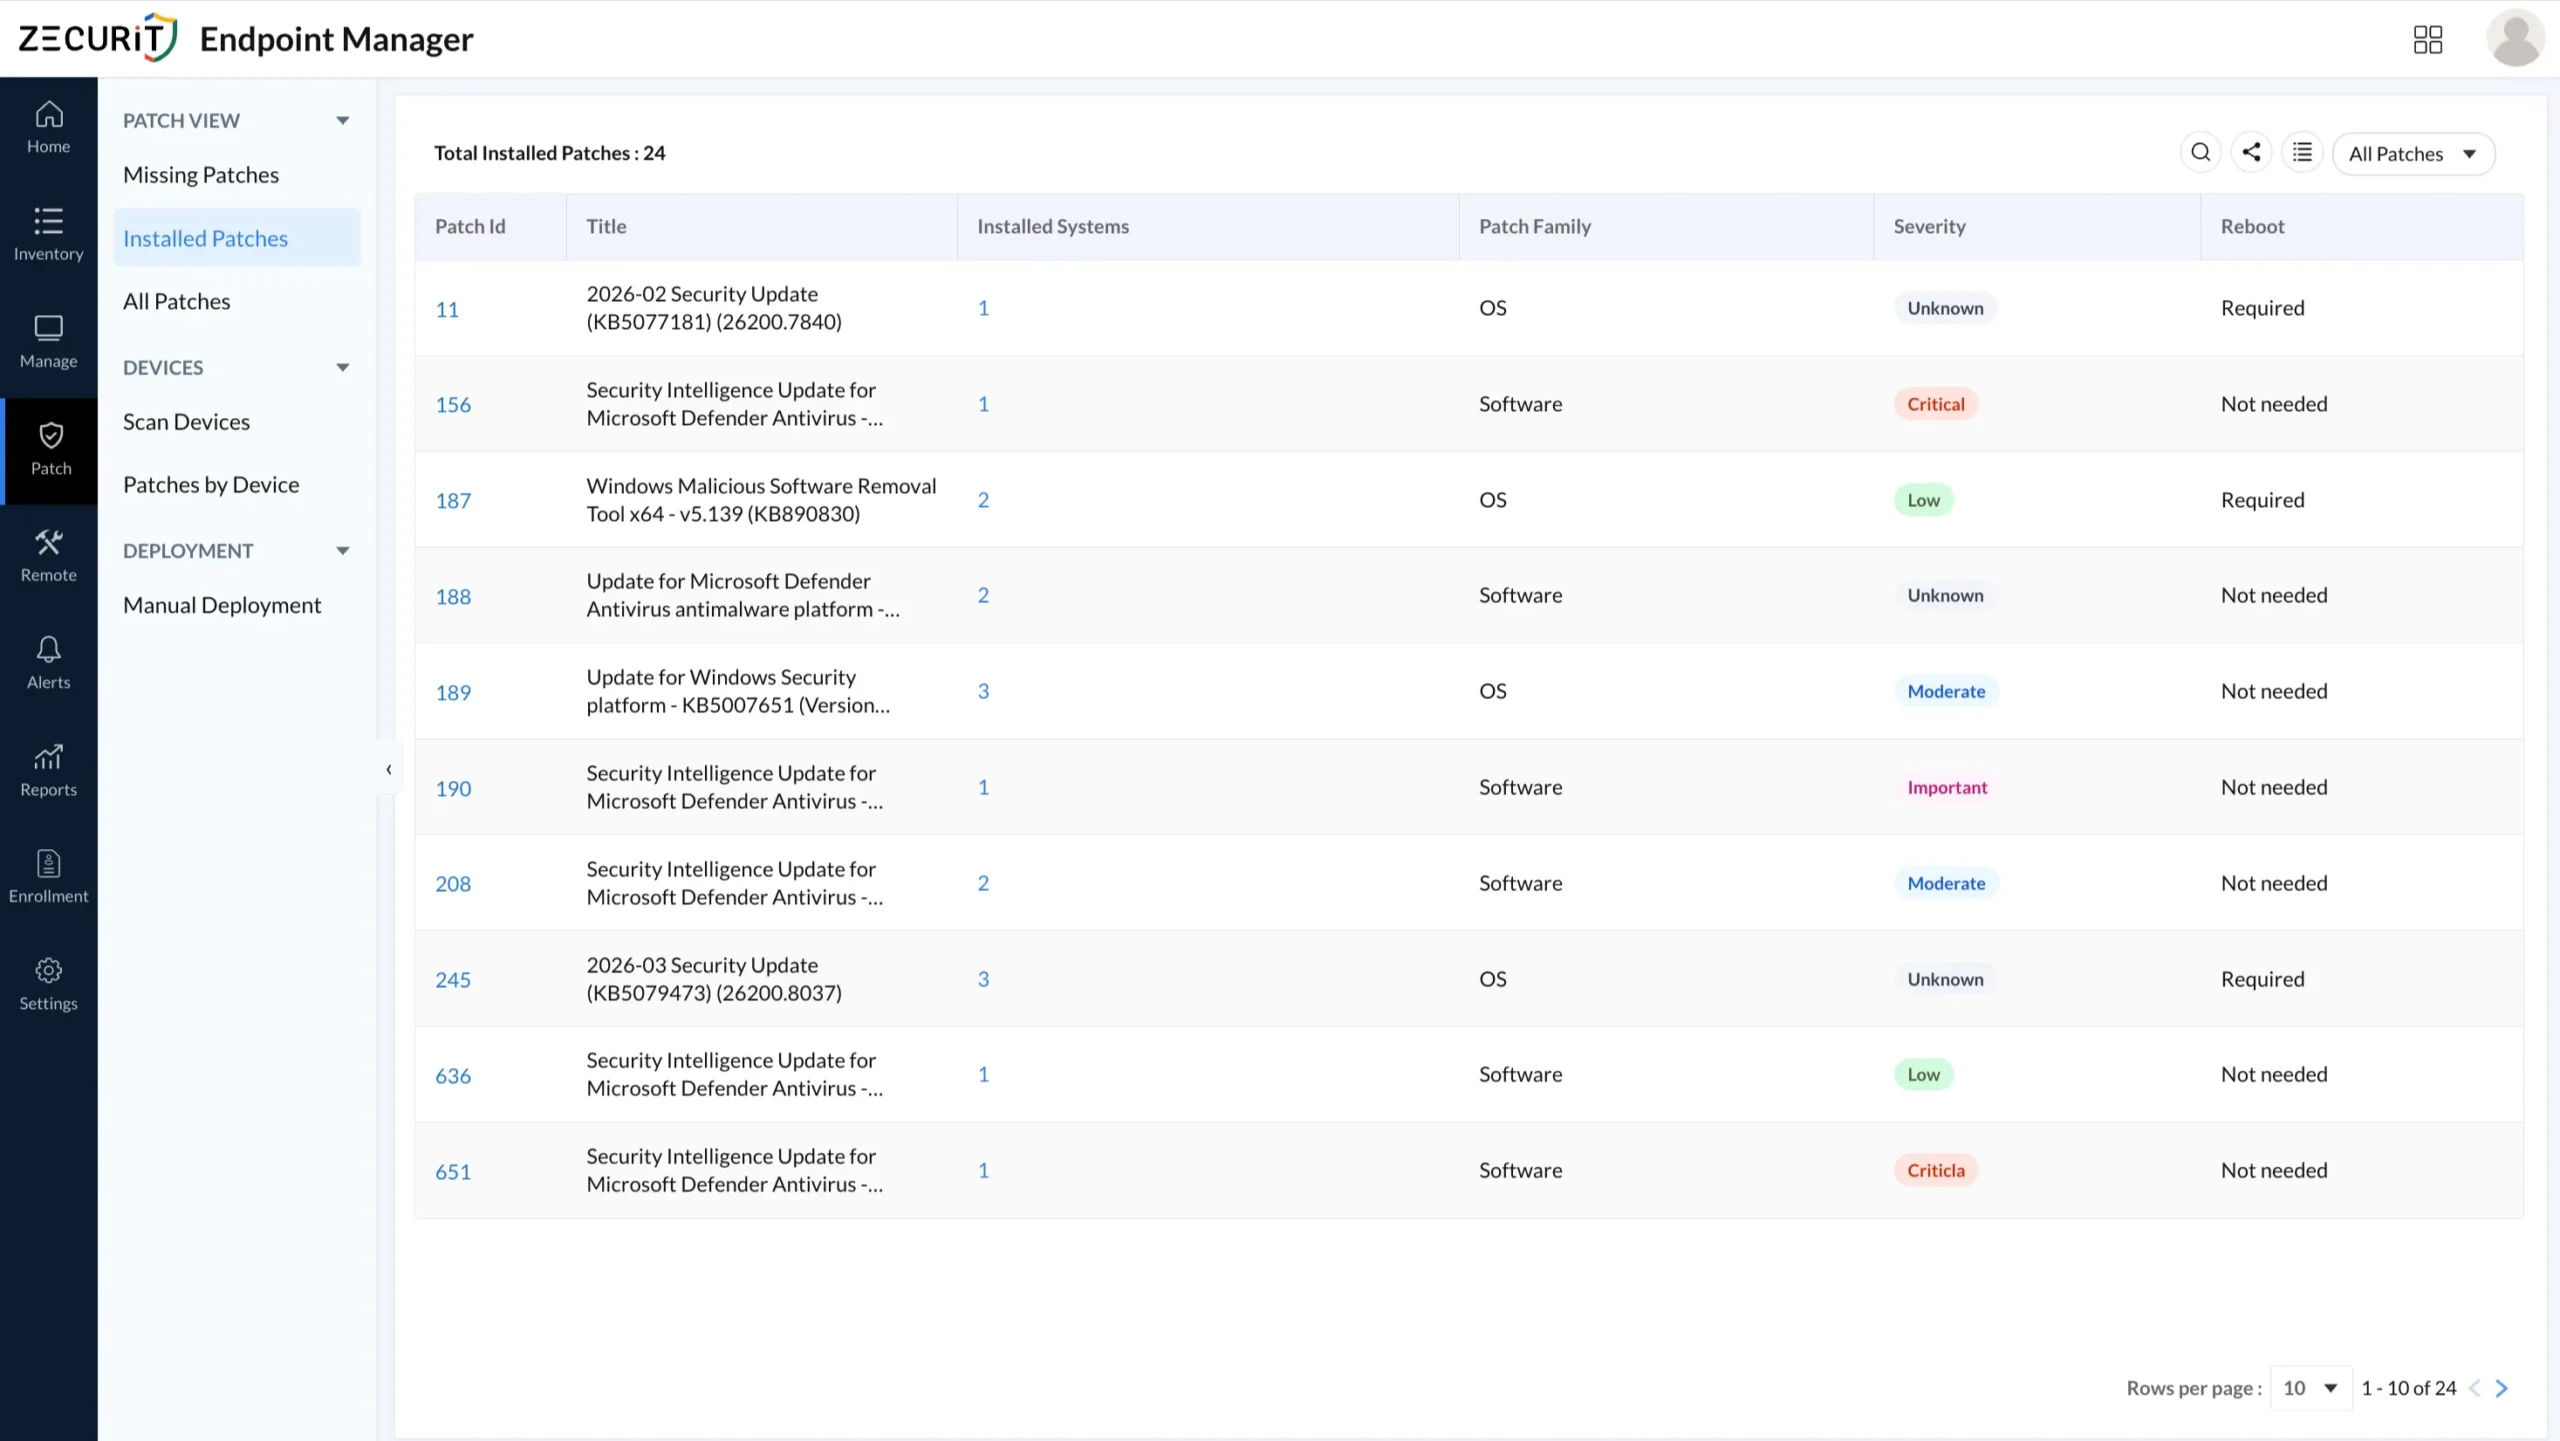Open the user profile avatar
2560x1441 pixels.
[x=2515, y=38]
